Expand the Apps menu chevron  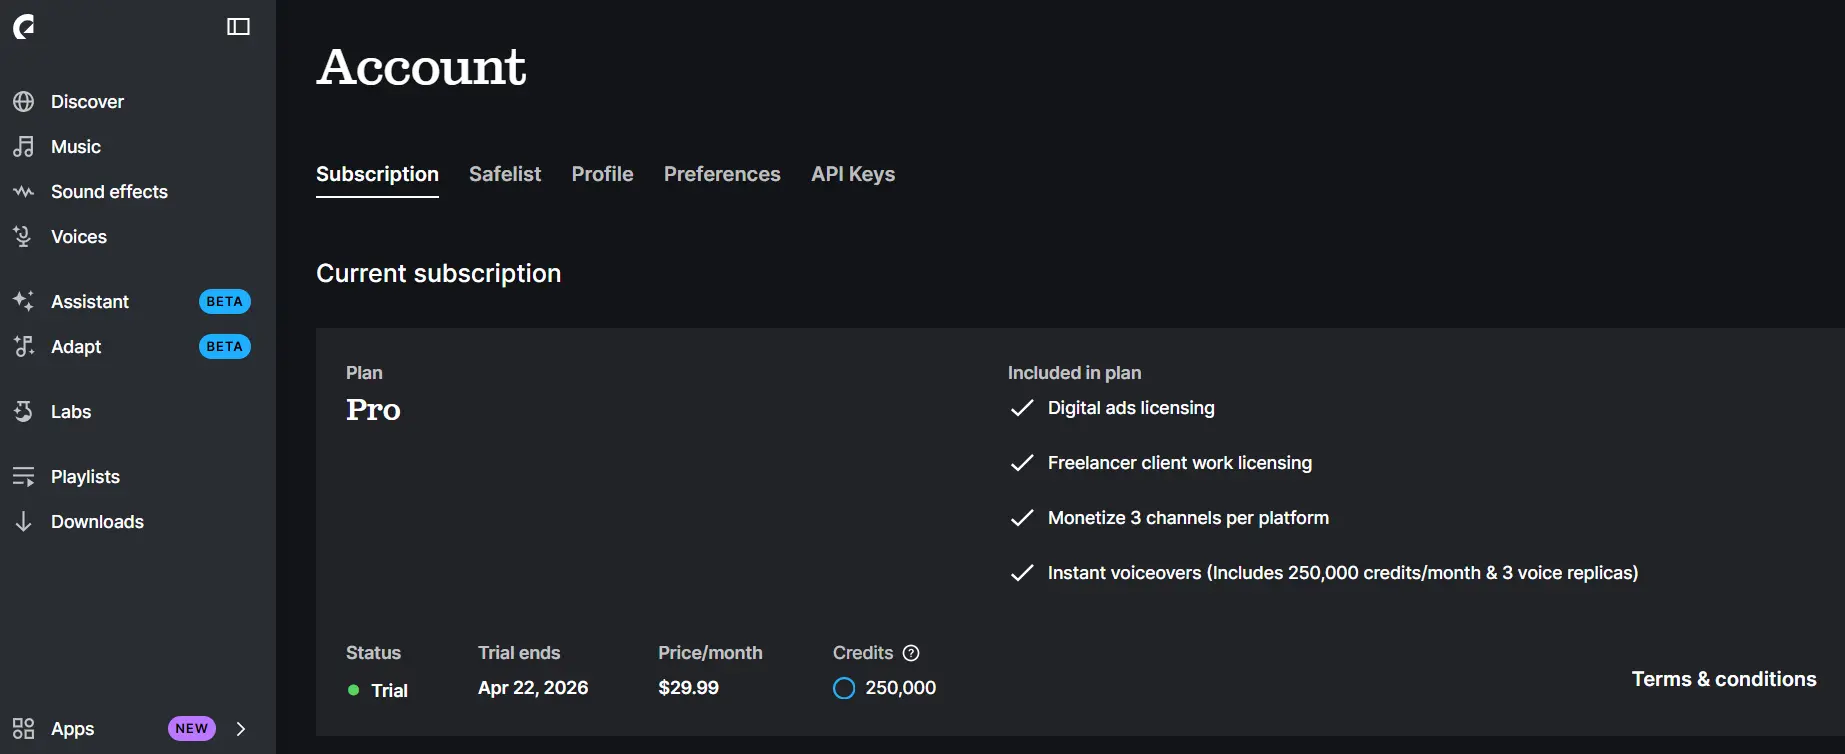pos(241,729)
